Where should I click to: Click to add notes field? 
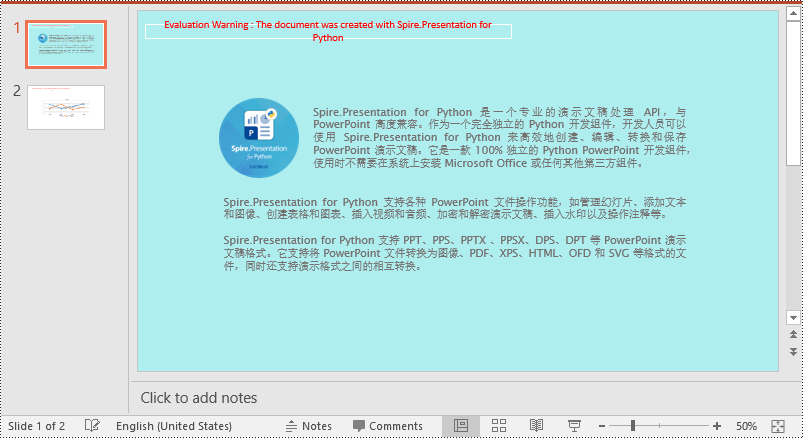point(461,398)
